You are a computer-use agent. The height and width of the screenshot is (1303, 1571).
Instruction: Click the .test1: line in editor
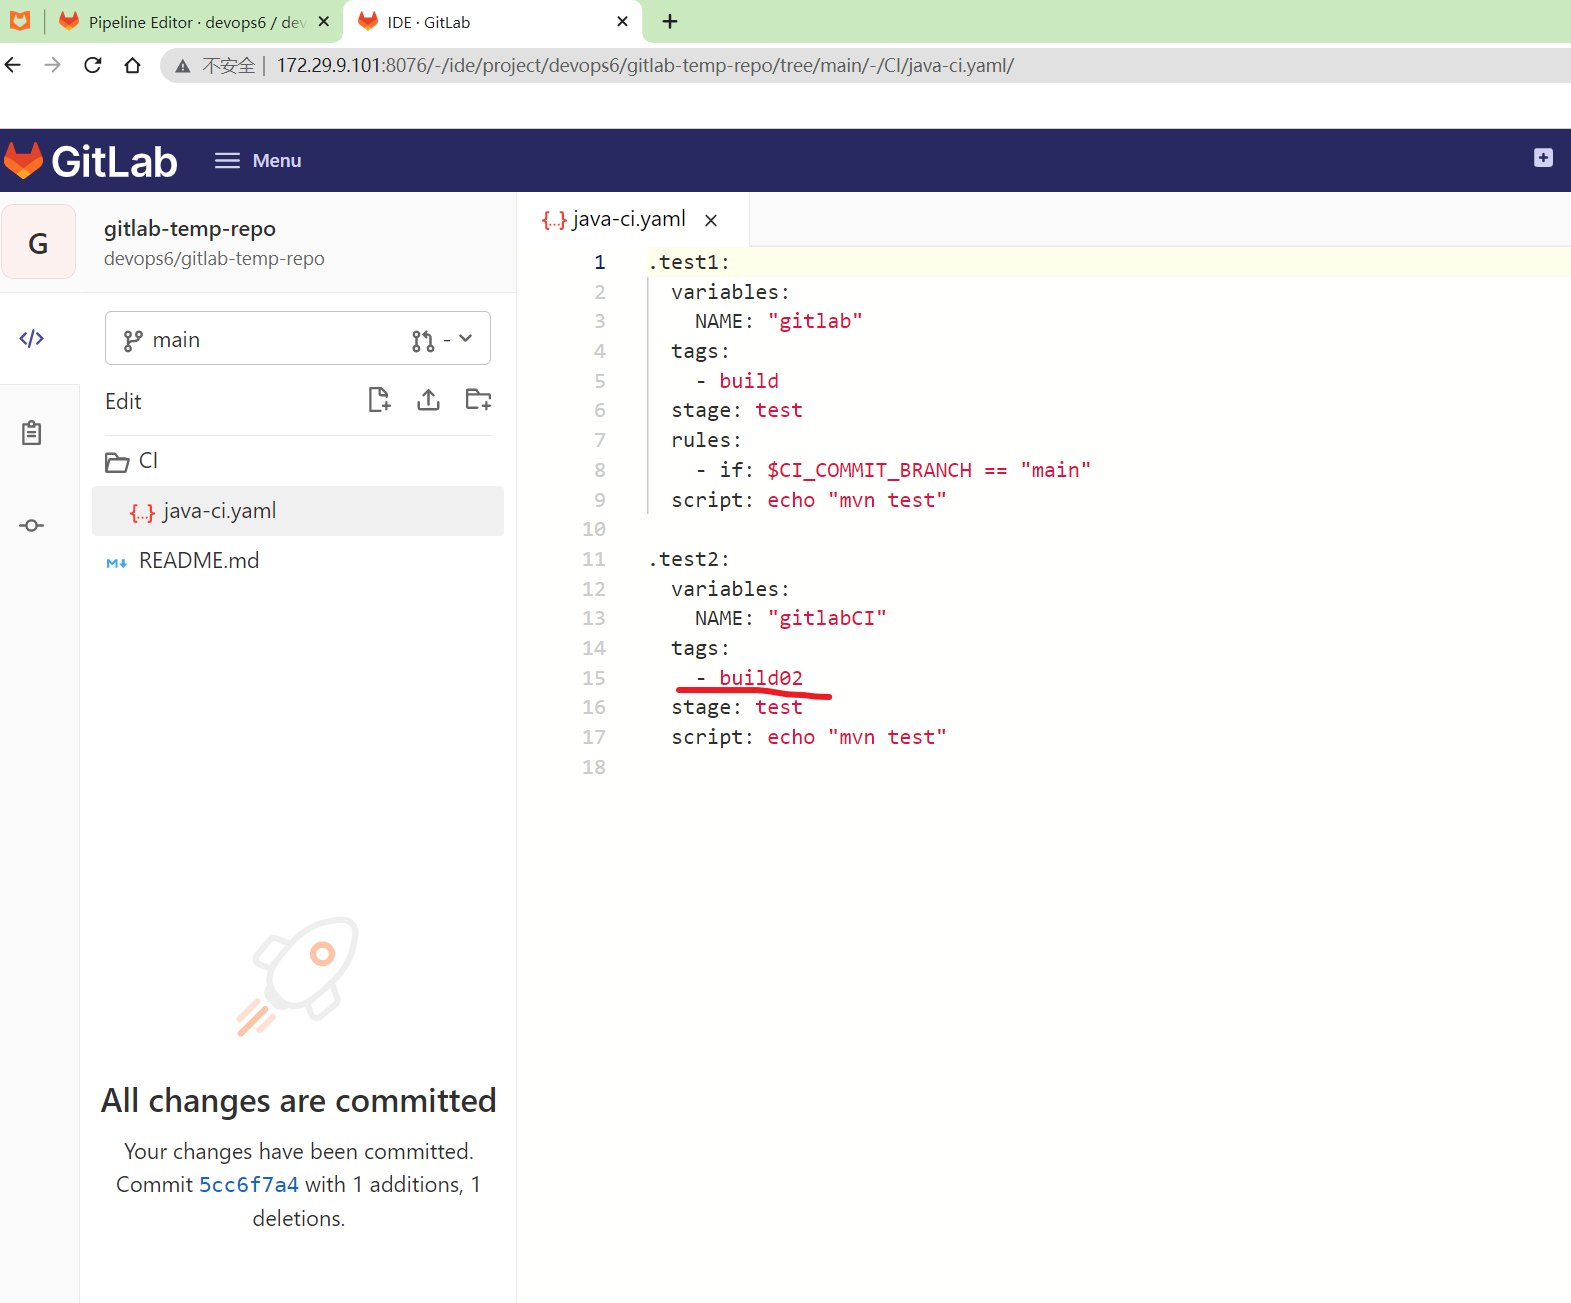[689, 263]
